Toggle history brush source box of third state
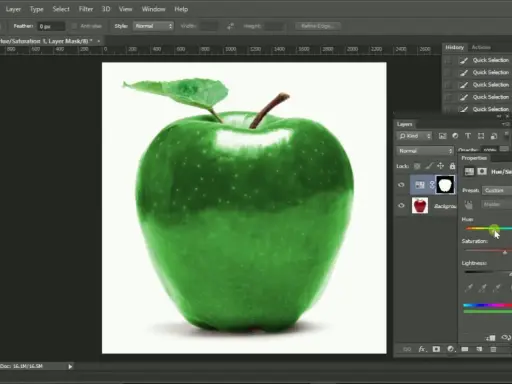 [448, 85]
